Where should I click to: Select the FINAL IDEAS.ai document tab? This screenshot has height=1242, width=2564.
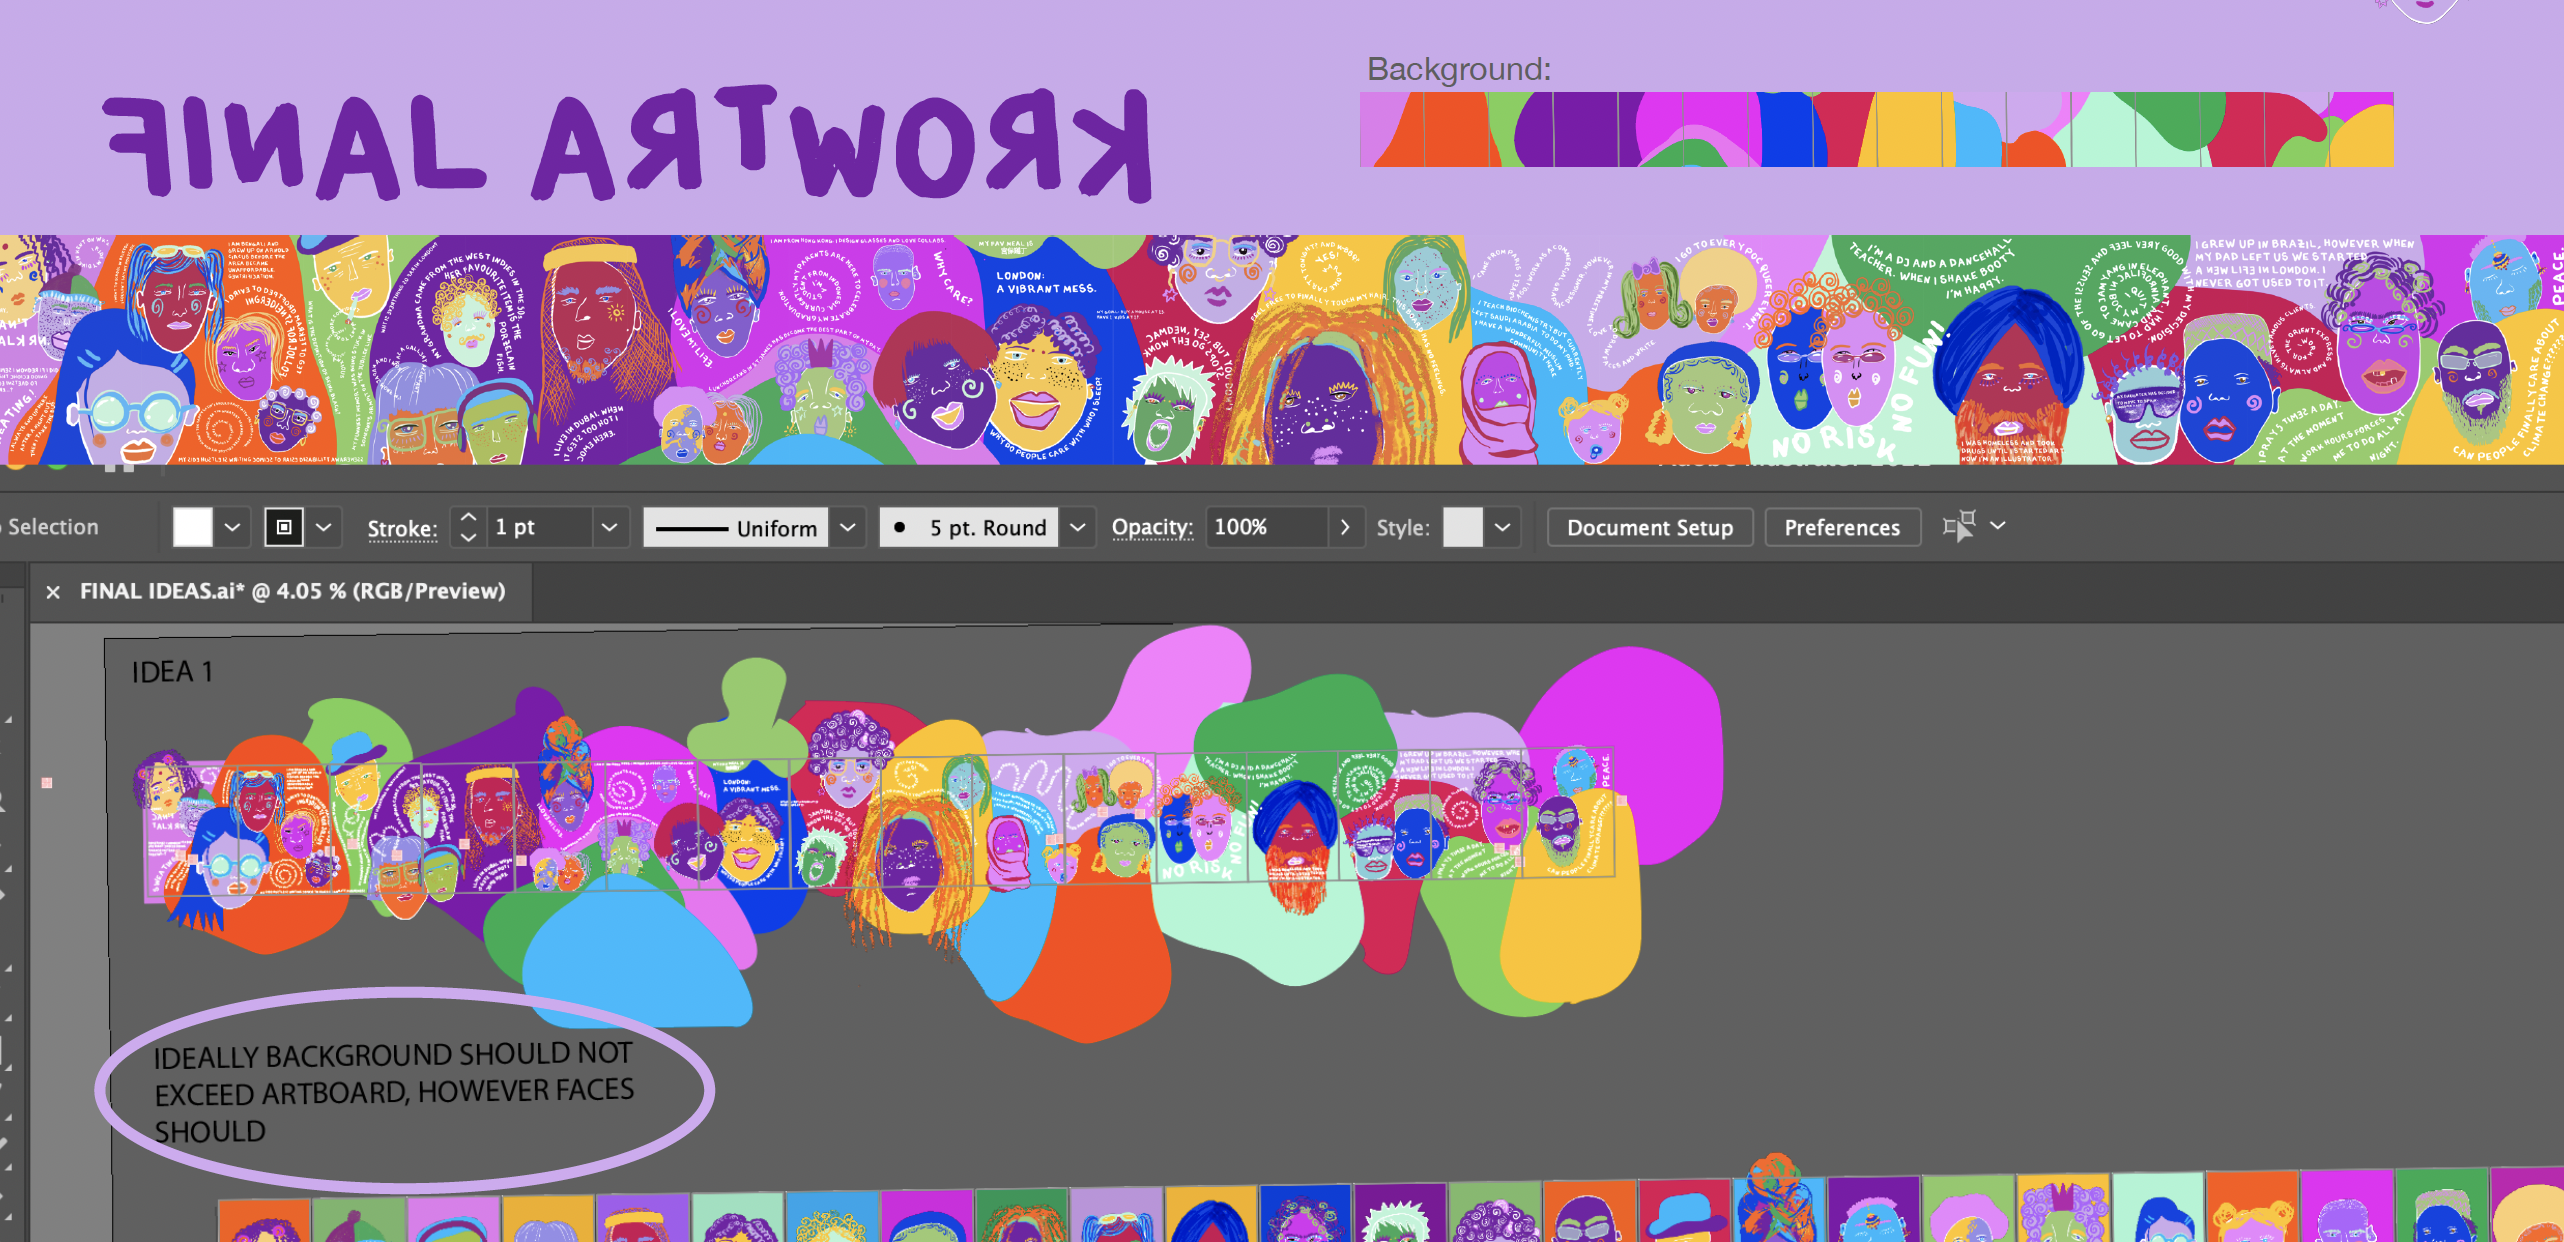pos(292,591)
